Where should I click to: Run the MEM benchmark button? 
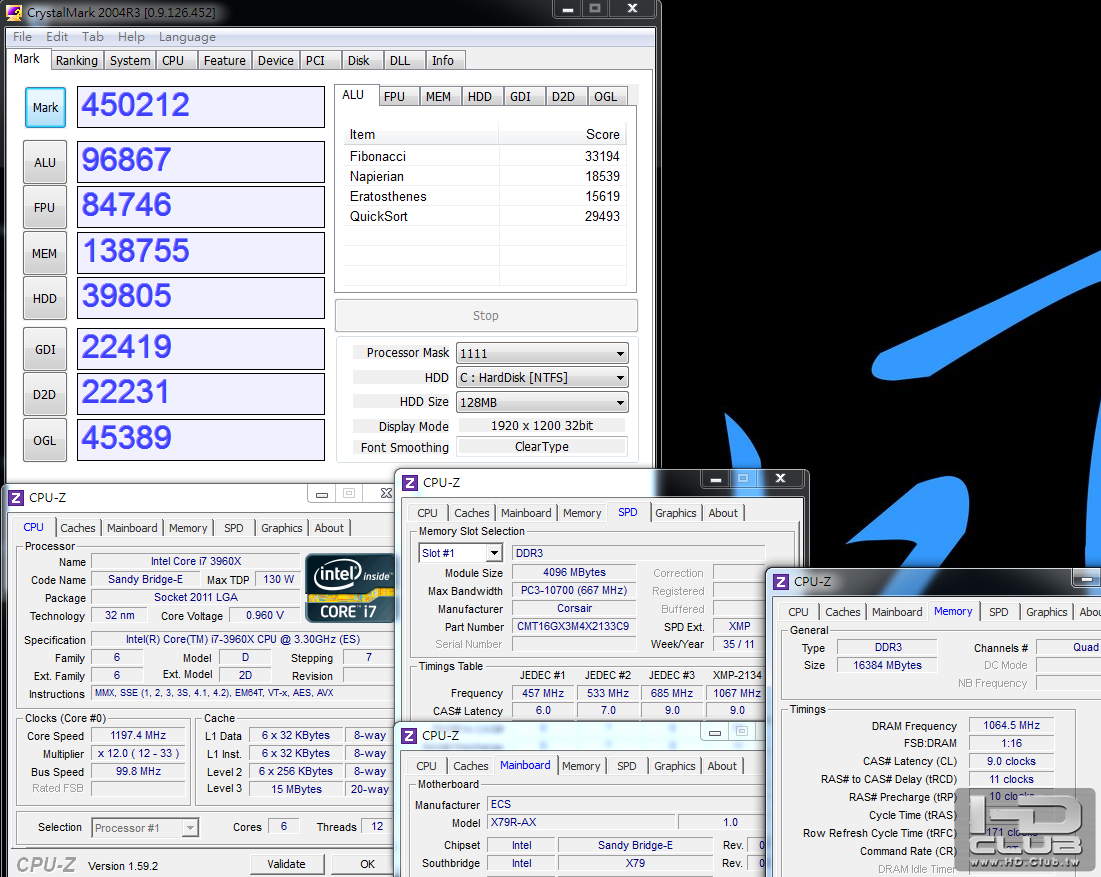45,253
